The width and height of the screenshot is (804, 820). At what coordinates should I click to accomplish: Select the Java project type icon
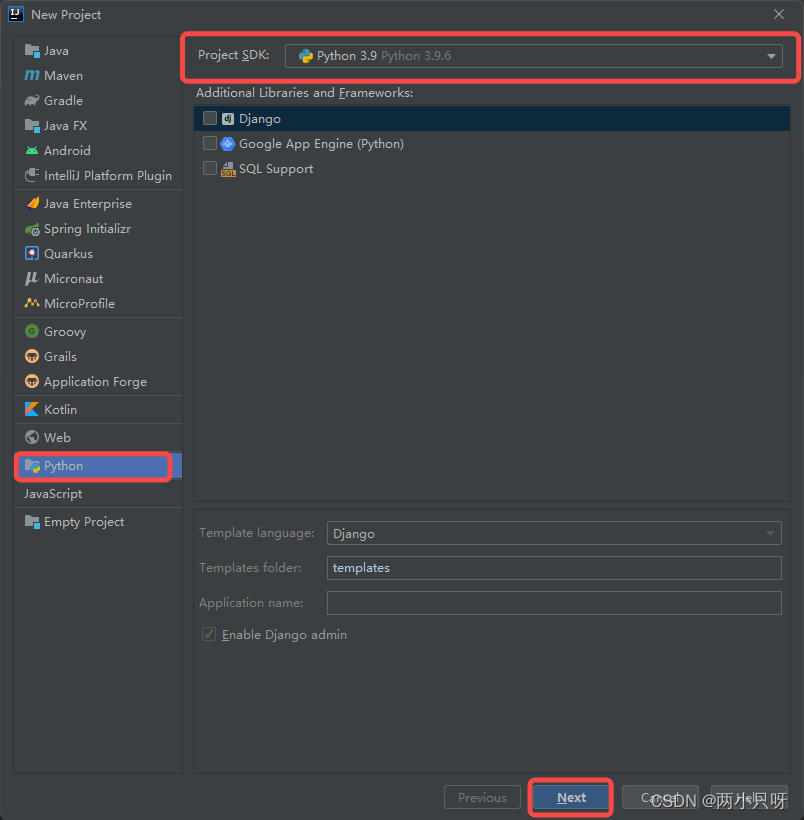pyautogui.click(x=32, y=51)
